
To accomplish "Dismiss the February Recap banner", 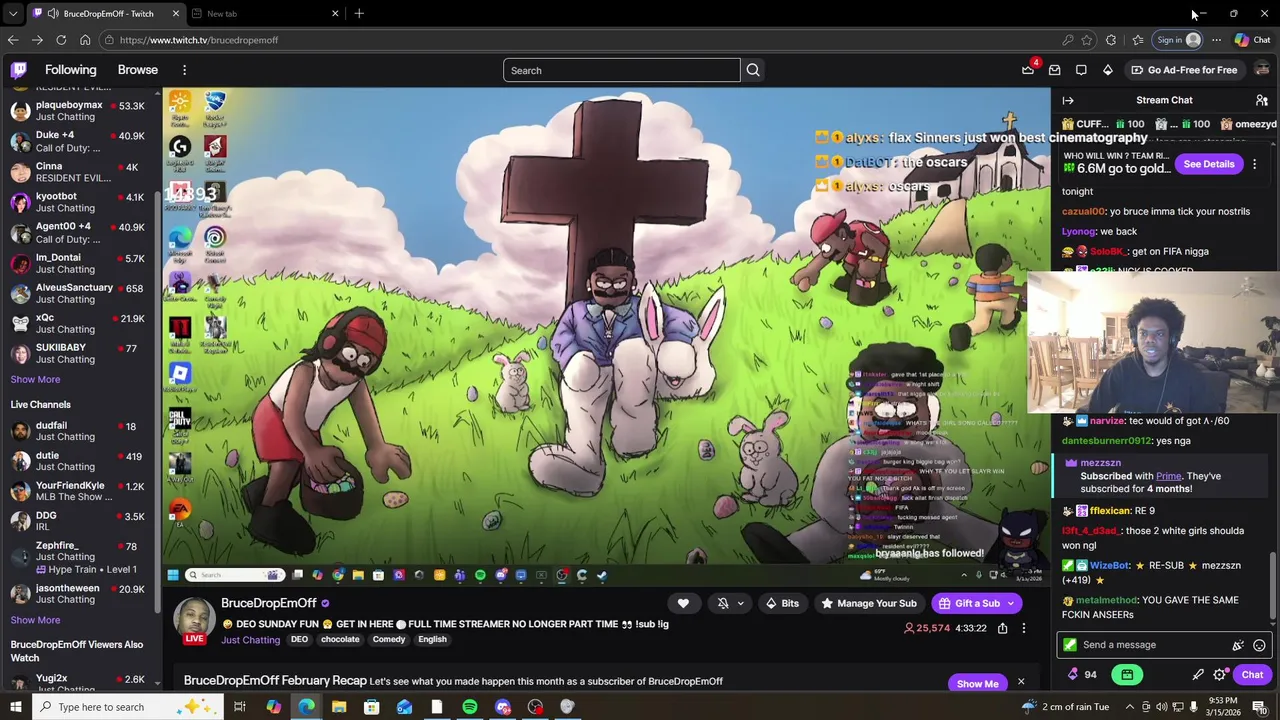I will coord(1021,682).
